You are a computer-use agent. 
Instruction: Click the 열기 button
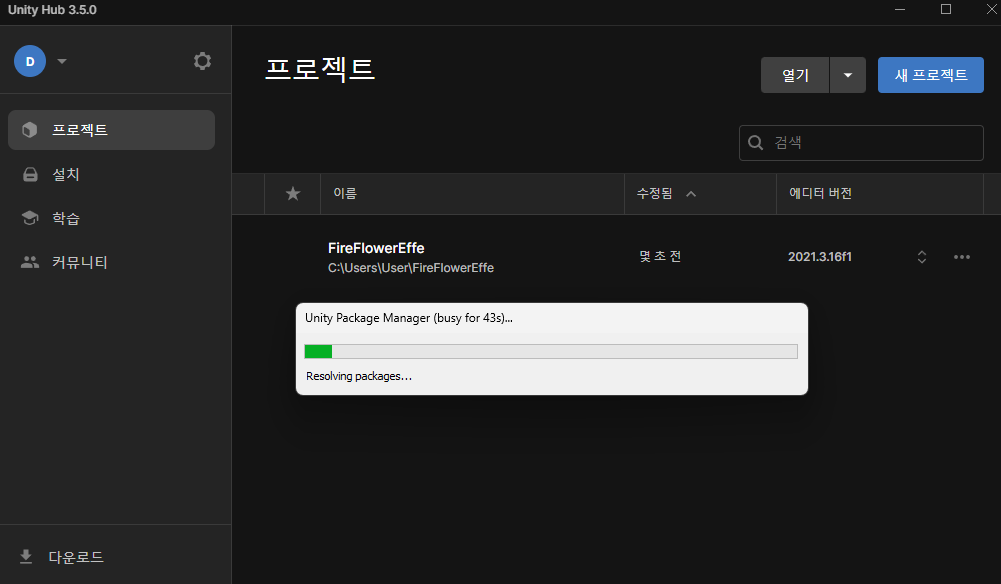(x=795, y=75)
